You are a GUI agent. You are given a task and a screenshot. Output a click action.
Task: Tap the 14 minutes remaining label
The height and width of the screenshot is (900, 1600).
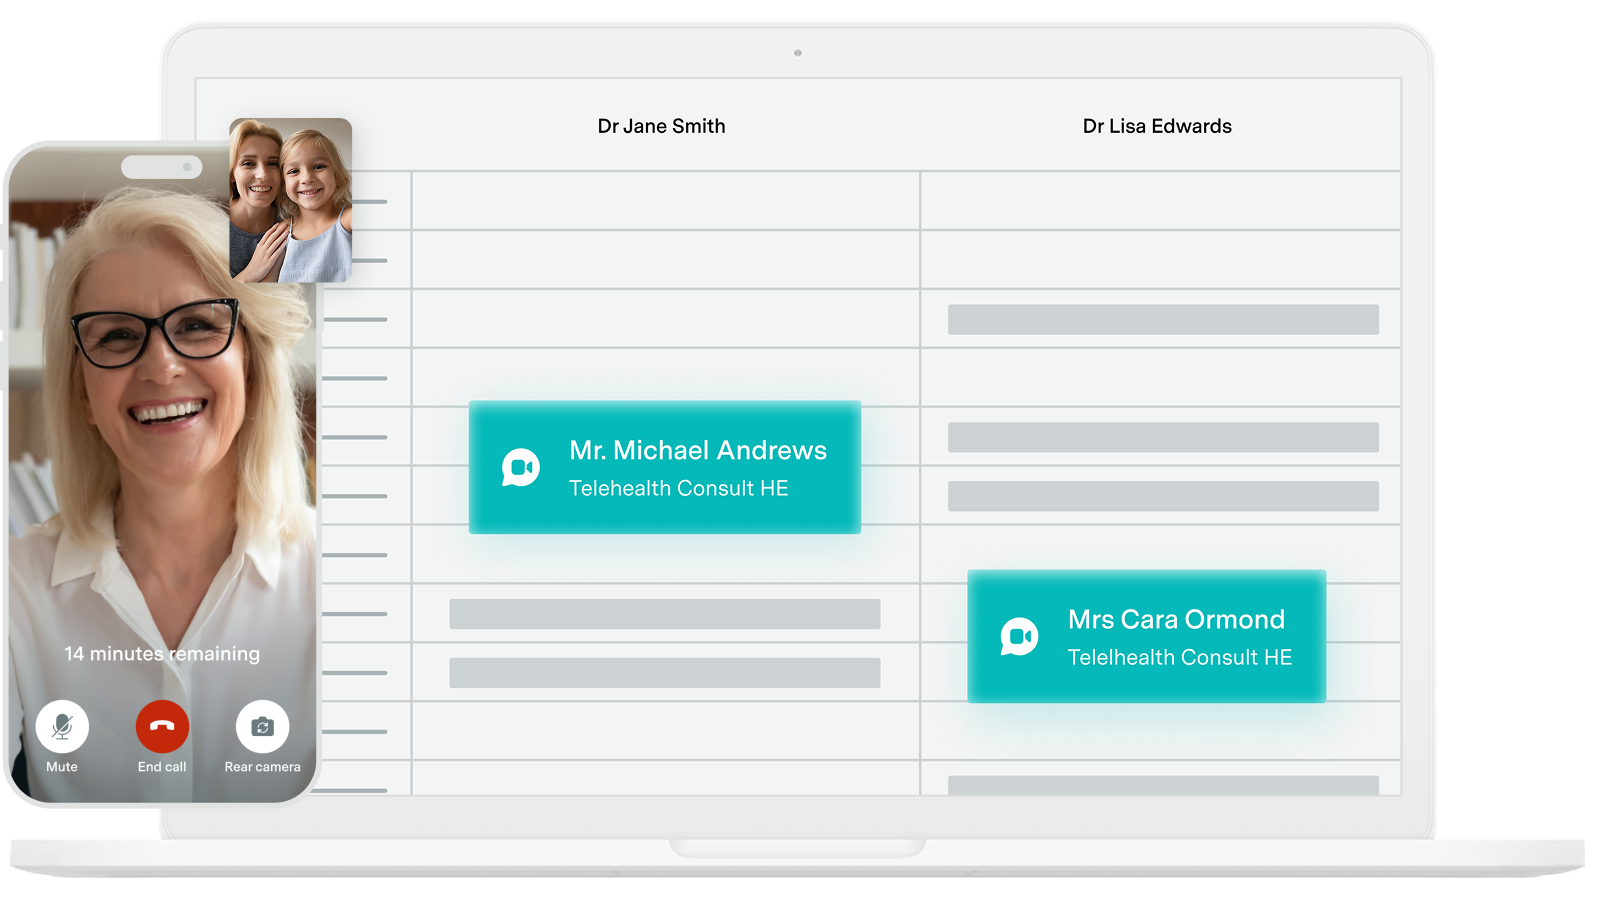(x=162, y=653)
